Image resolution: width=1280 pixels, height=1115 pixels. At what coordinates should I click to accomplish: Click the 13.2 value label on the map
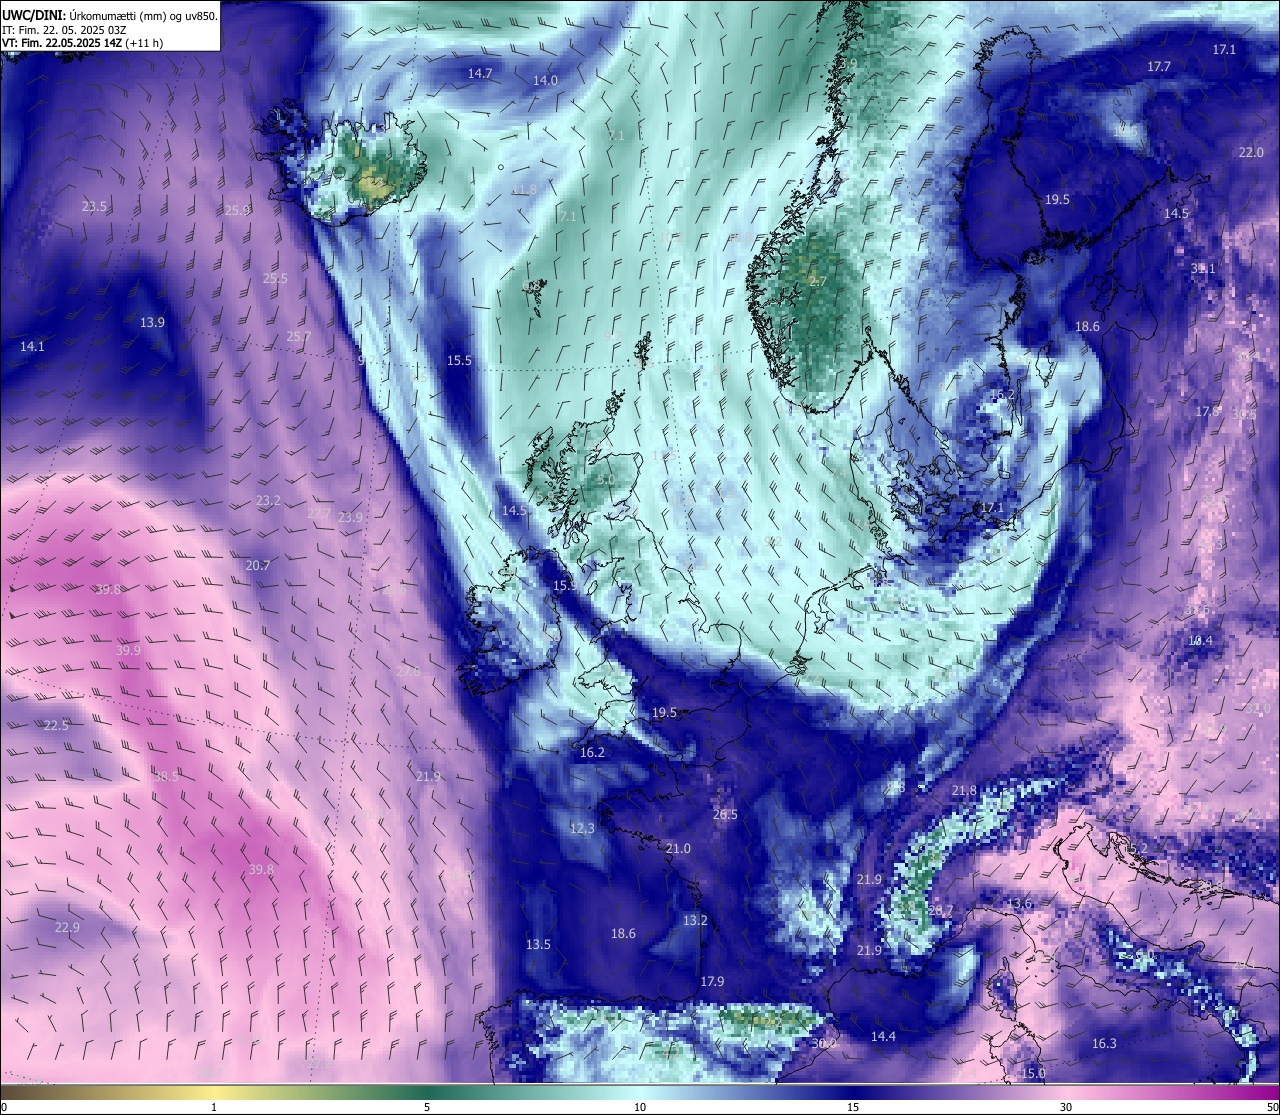click(x=695, y=921)
